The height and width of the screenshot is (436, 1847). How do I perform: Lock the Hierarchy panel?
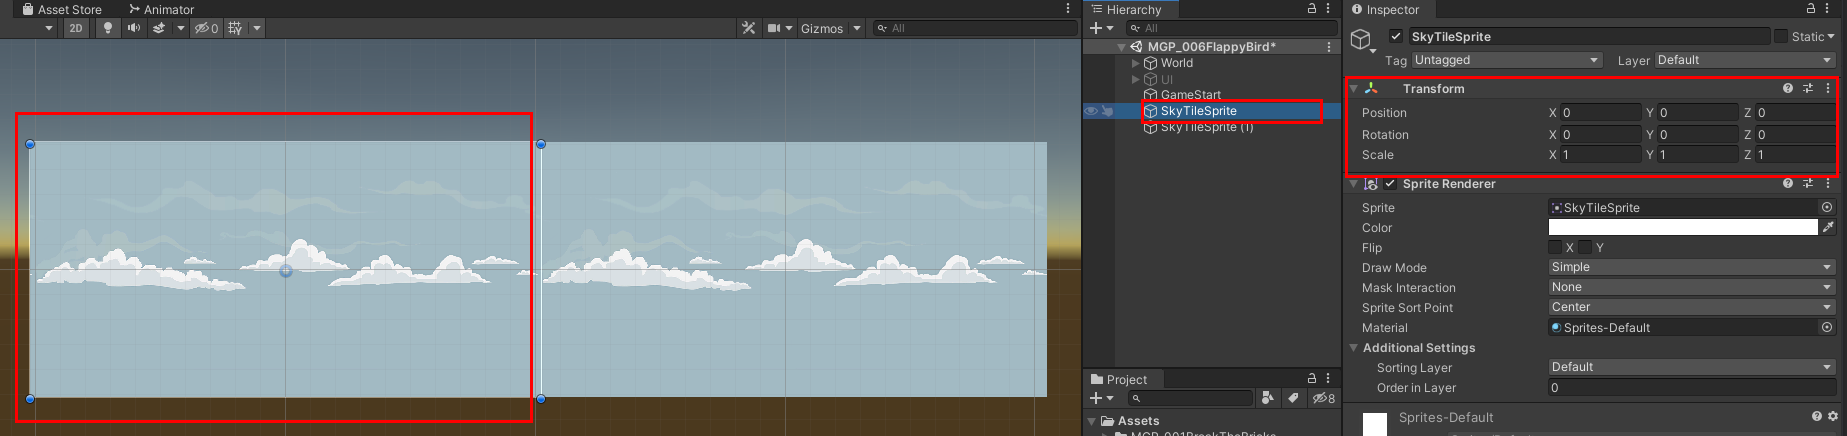[1312, 8]
